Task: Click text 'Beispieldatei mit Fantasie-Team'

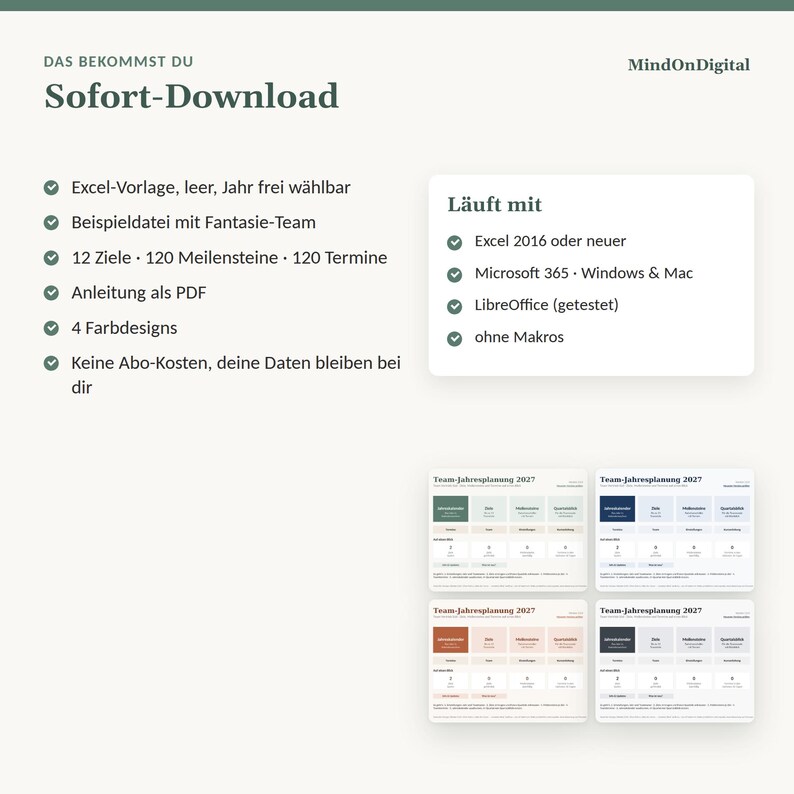Action: [193, 222]
